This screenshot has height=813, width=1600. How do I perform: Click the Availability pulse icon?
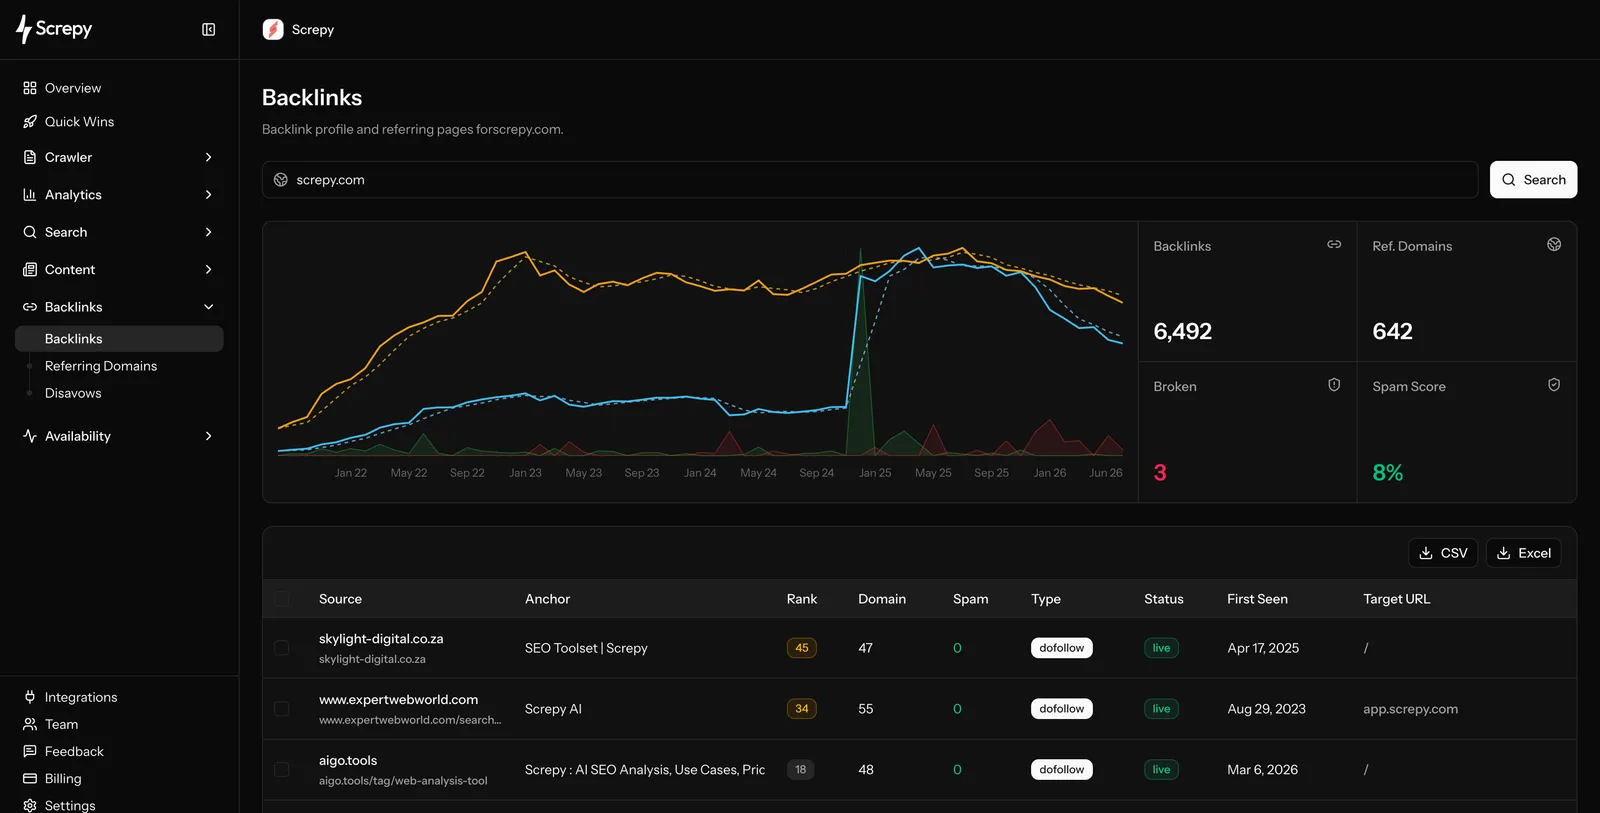click(30, 436)
